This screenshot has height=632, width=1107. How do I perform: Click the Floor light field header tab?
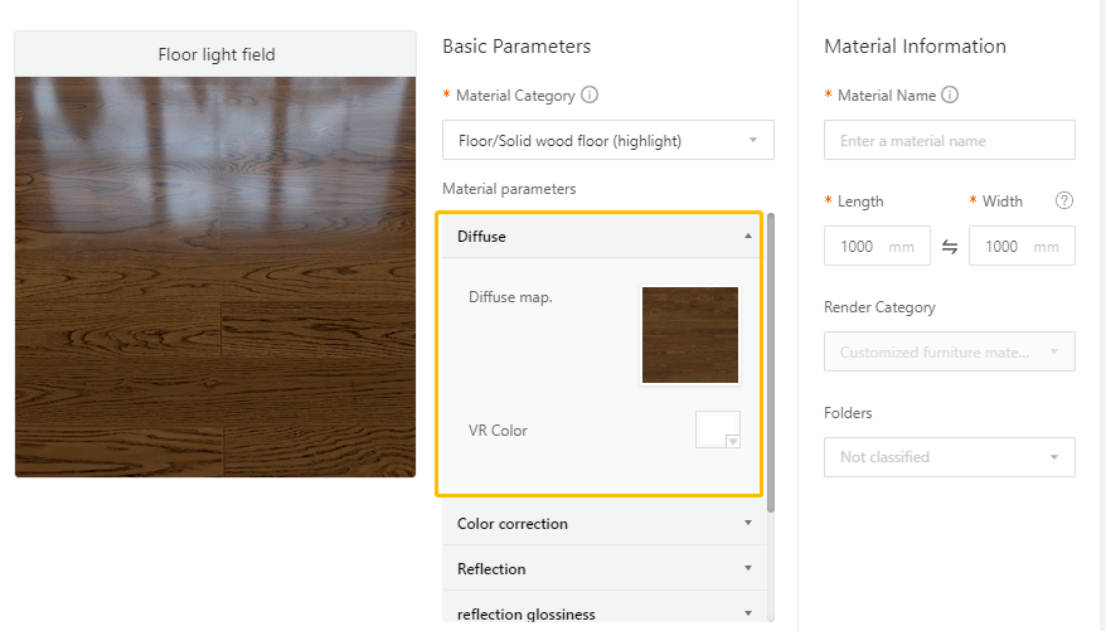[x=215, y=54]
